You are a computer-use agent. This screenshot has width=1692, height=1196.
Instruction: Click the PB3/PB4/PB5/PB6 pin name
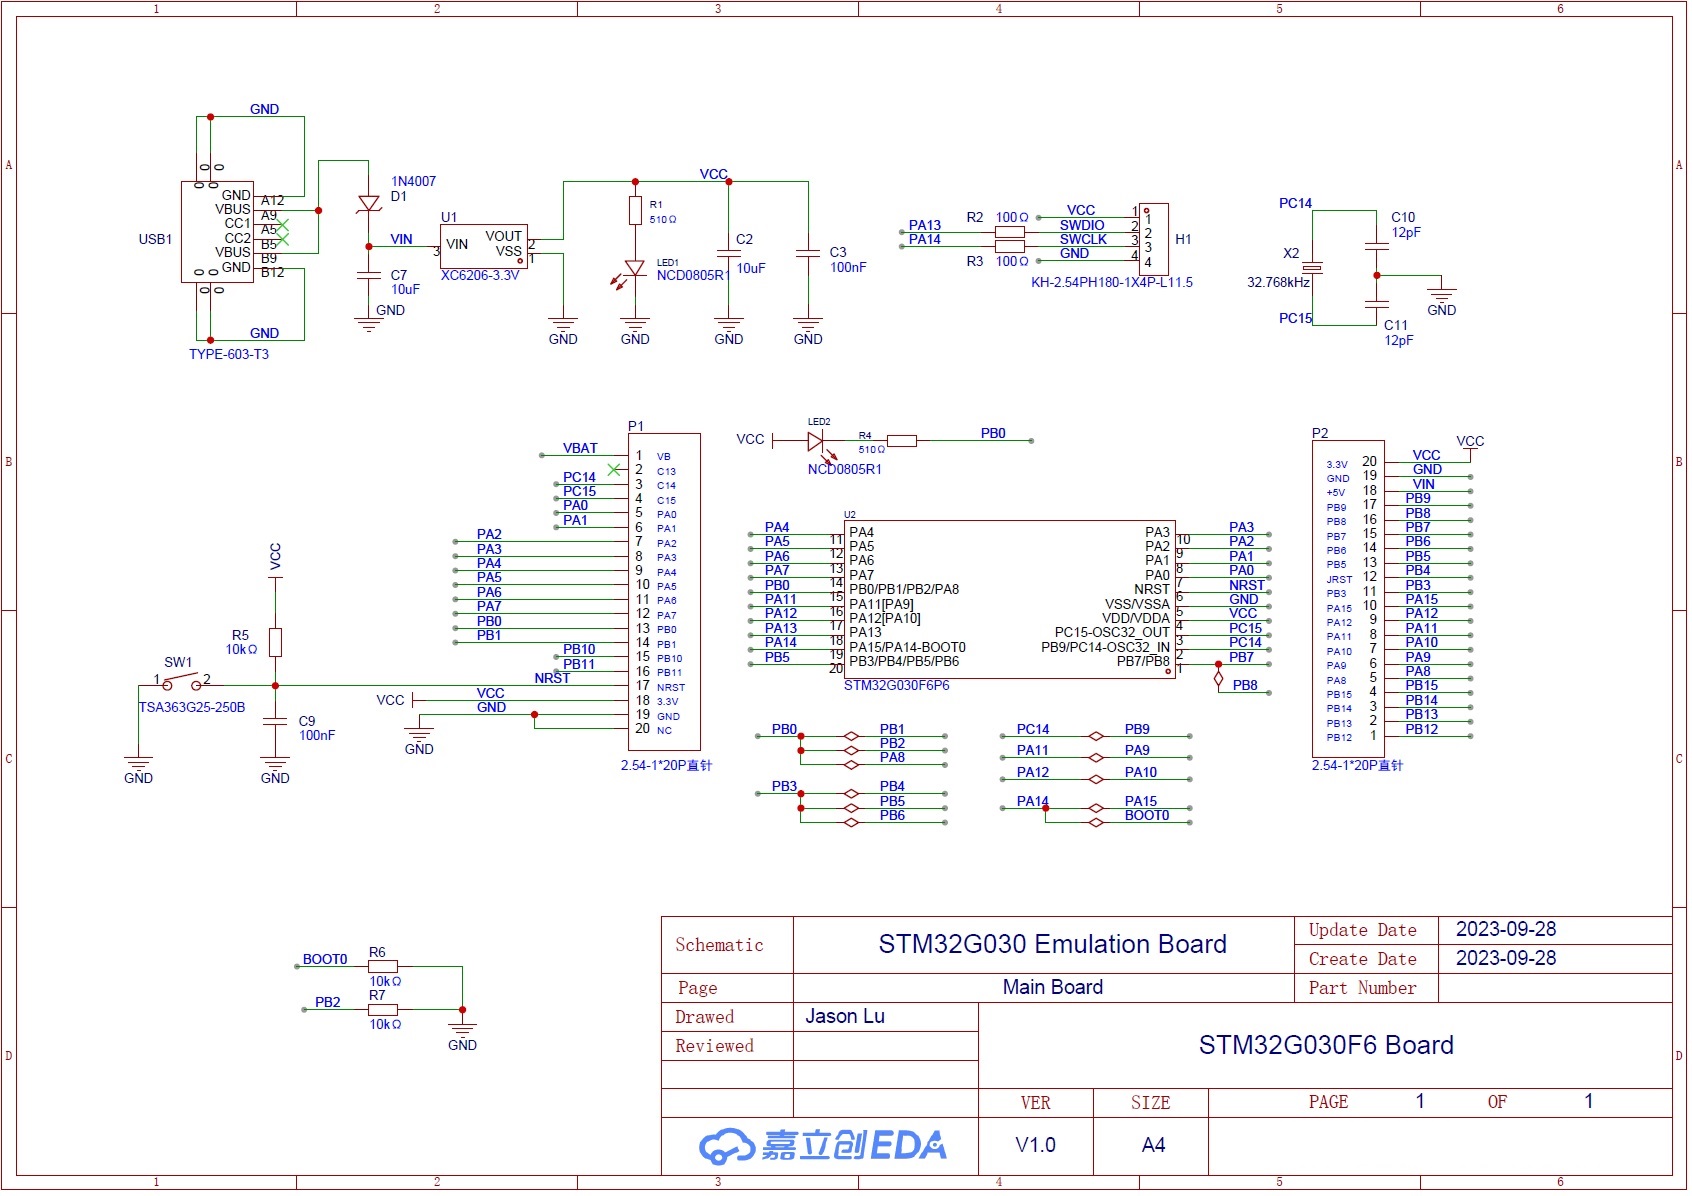click(x=904, y=662)
